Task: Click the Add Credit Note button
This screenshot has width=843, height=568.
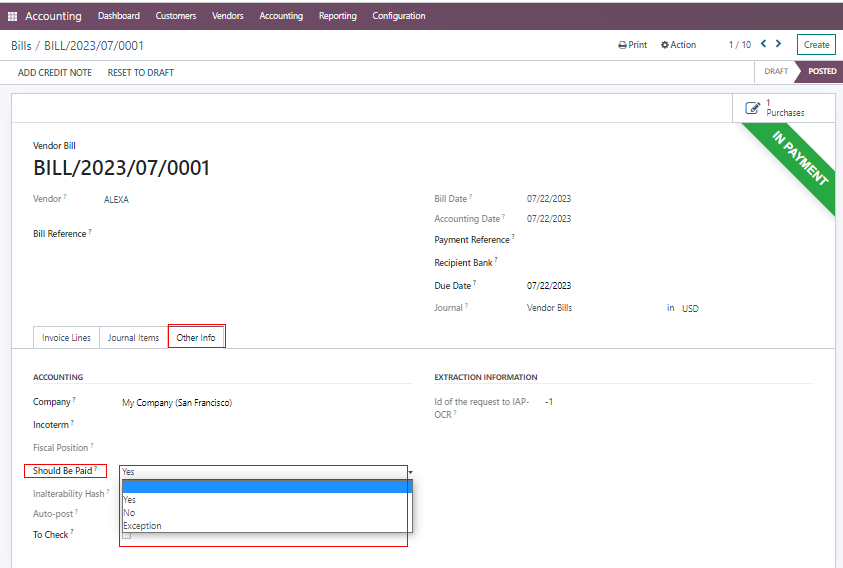Action: (x=55, y=73)
